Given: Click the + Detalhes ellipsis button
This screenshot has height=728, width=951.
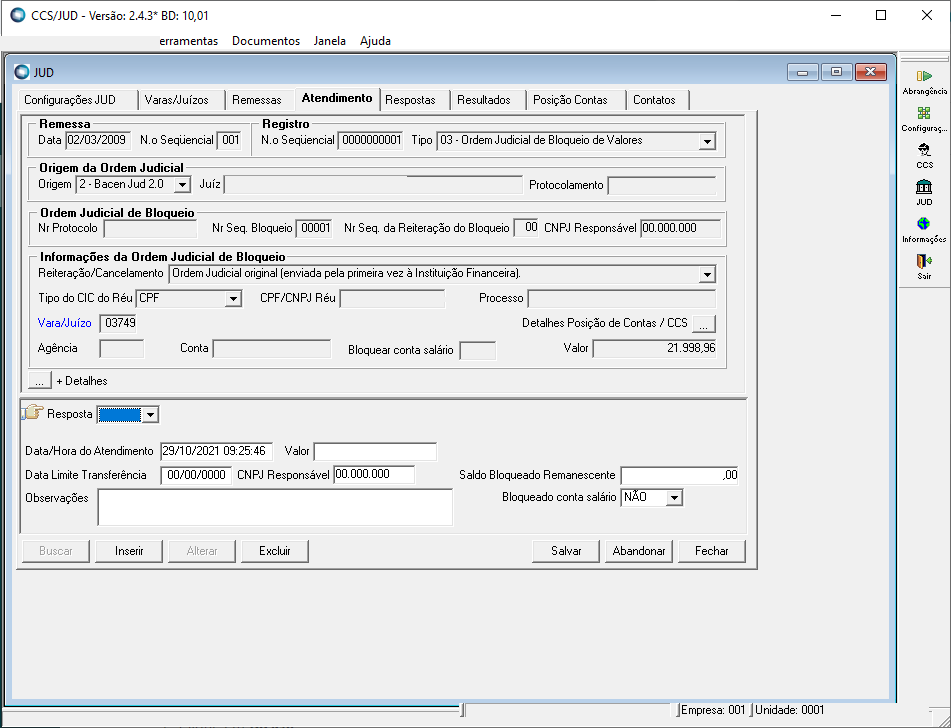Looking at the screenshot, I should pyautogui.click(x=39, y=381).
